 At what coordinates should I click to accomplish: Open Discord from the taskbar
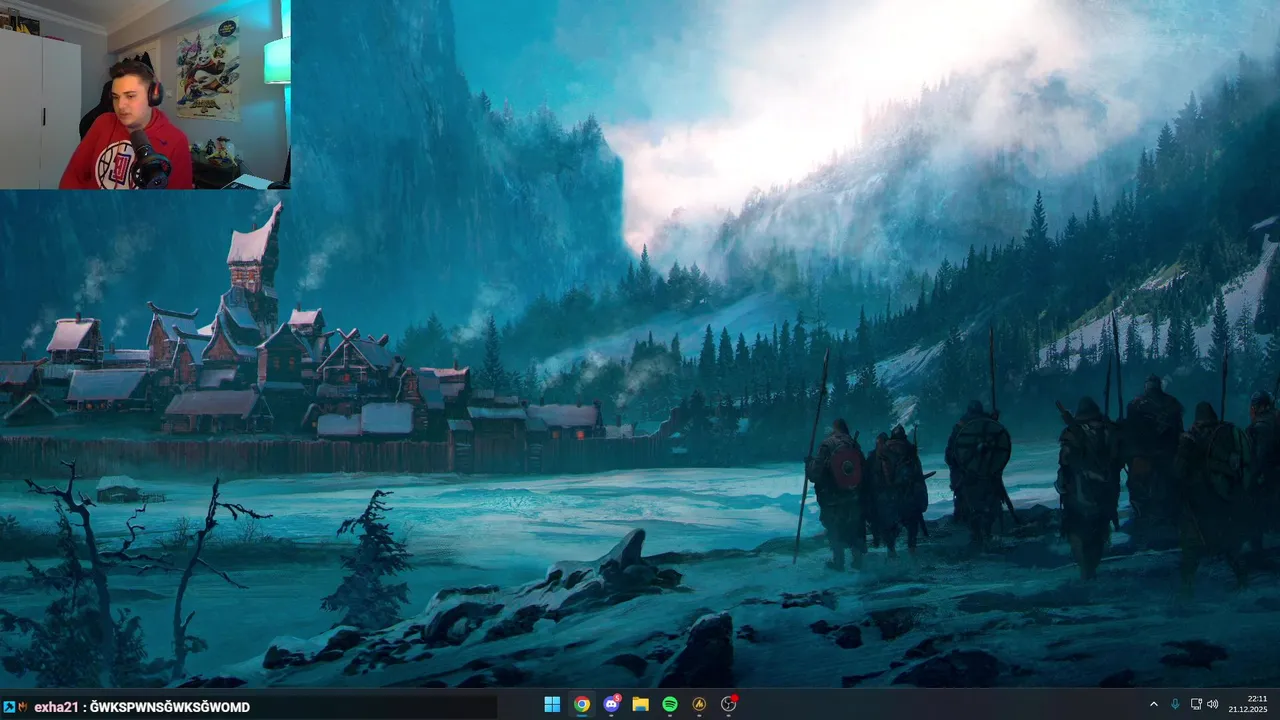point(611,704)
